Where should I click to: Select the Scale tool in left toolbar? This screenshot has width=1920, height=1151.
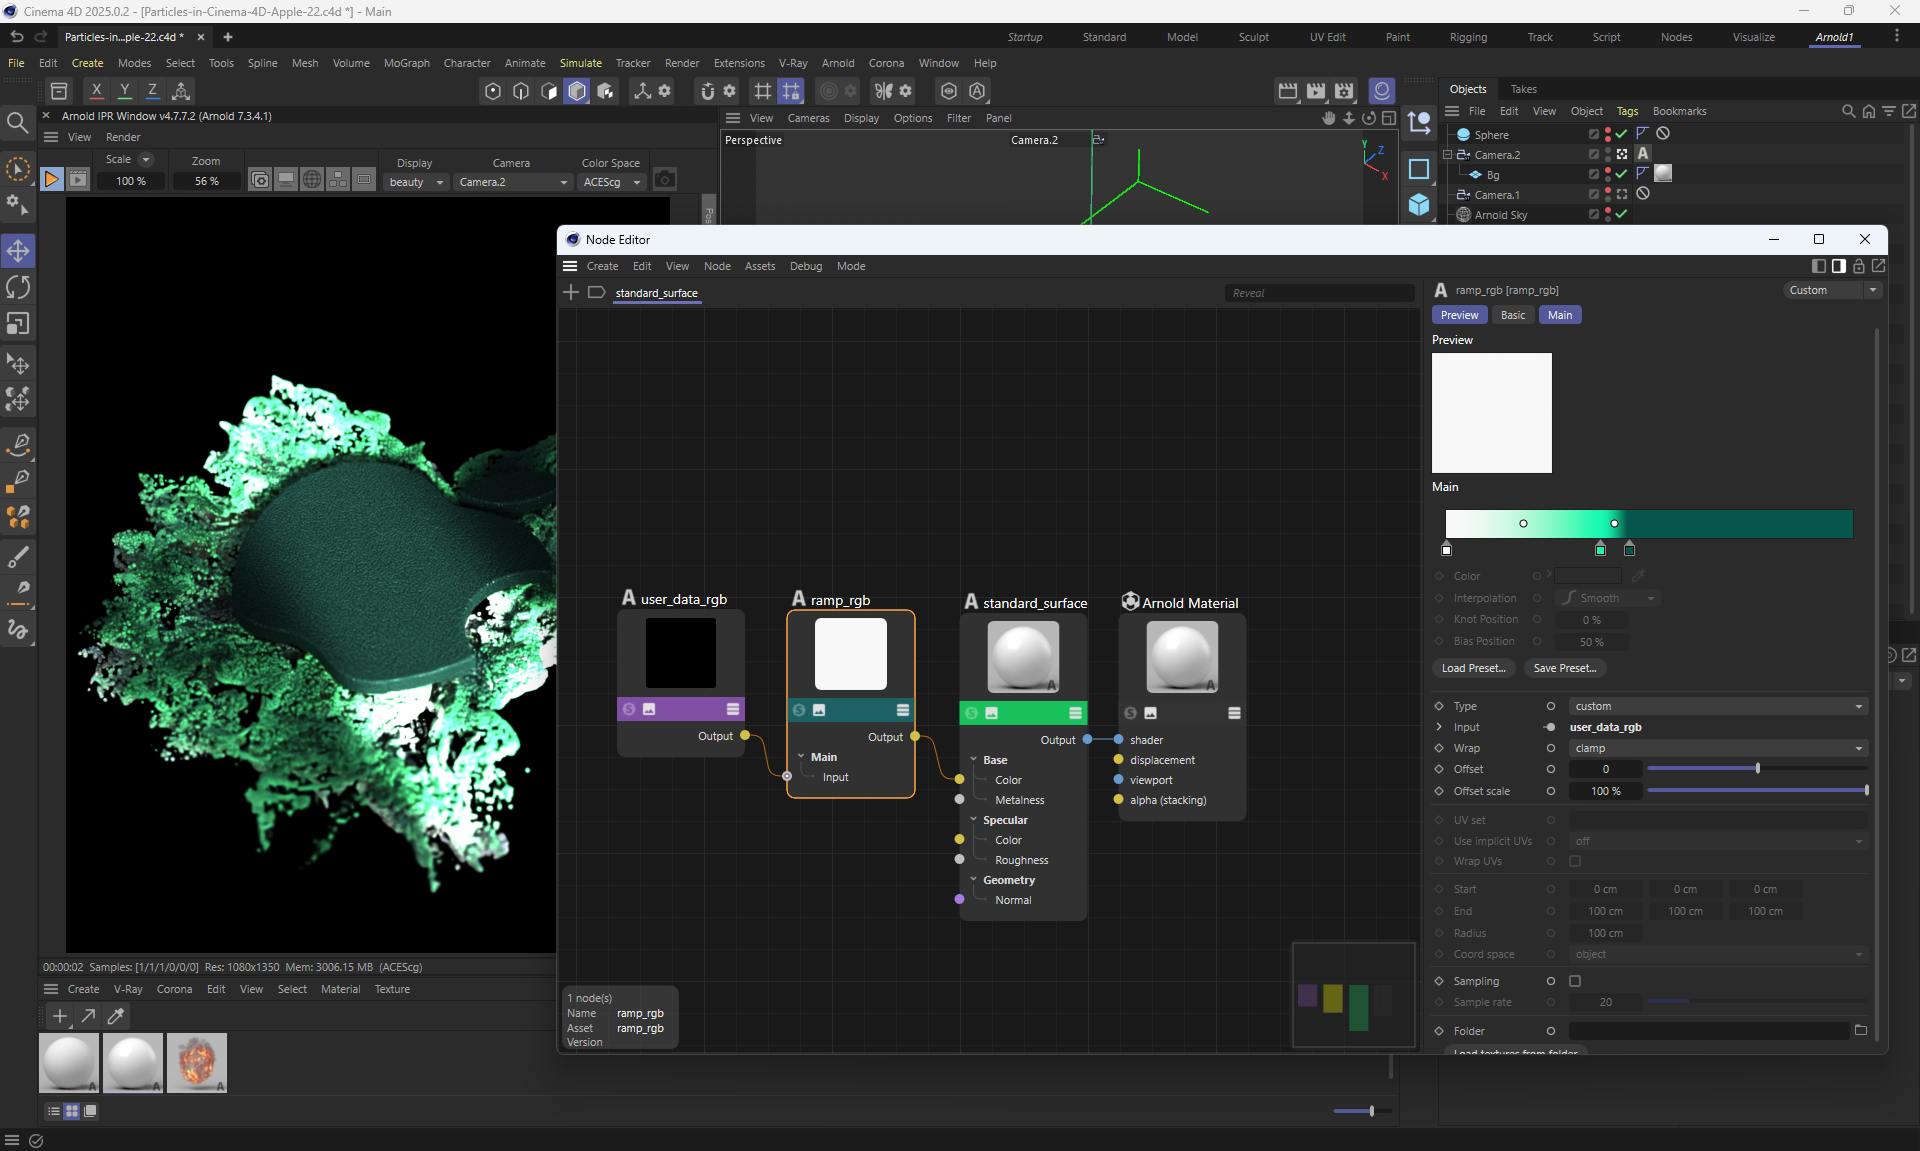coord(18,324)
